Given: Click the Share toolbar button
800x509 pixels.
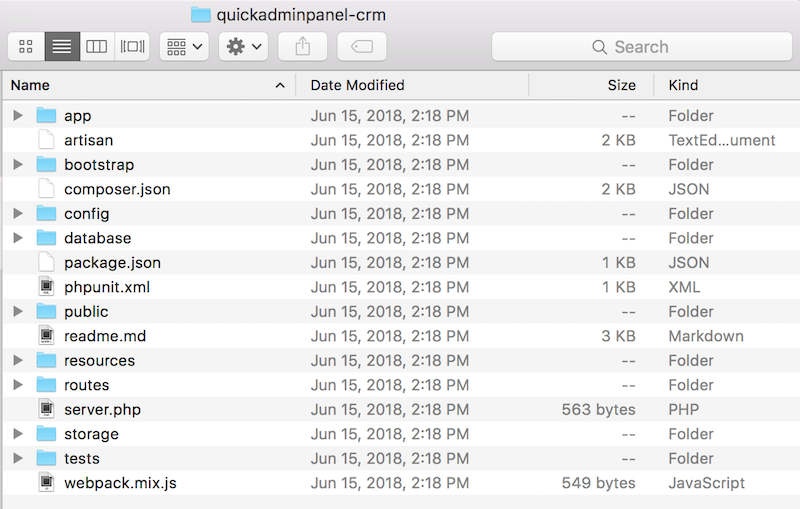Looking at the screenshot, I should [x=303, y=46].
